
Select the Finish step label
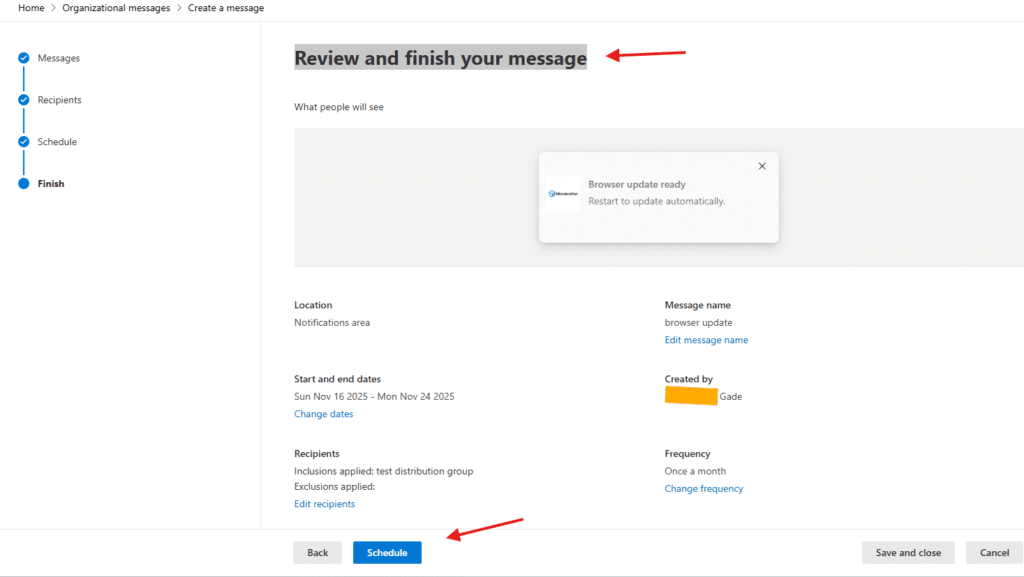coord(51,184)
